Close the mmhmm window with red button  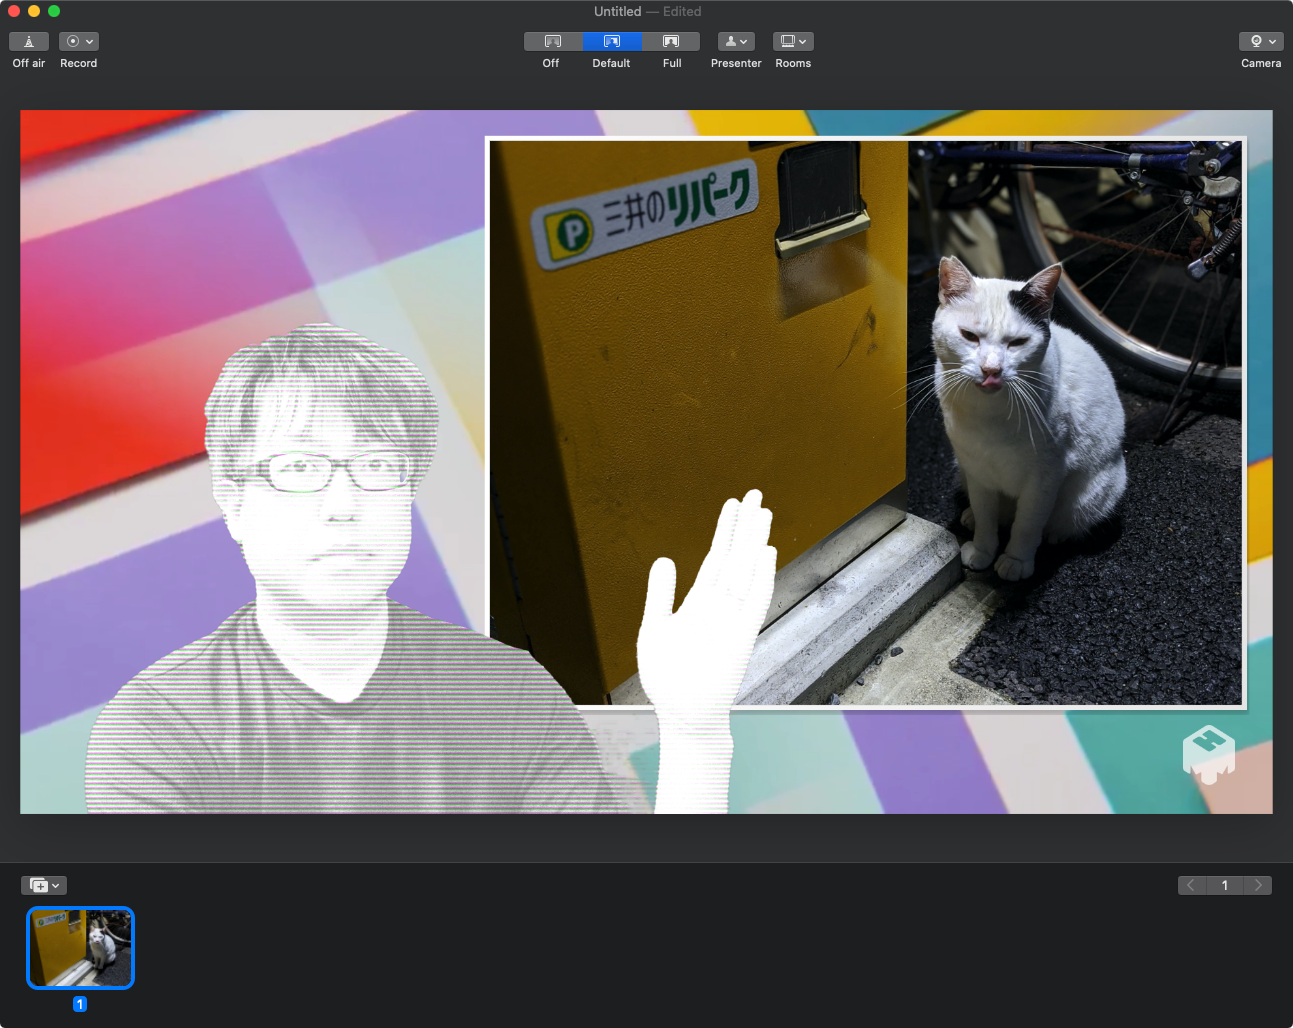(x=14, y=11)
